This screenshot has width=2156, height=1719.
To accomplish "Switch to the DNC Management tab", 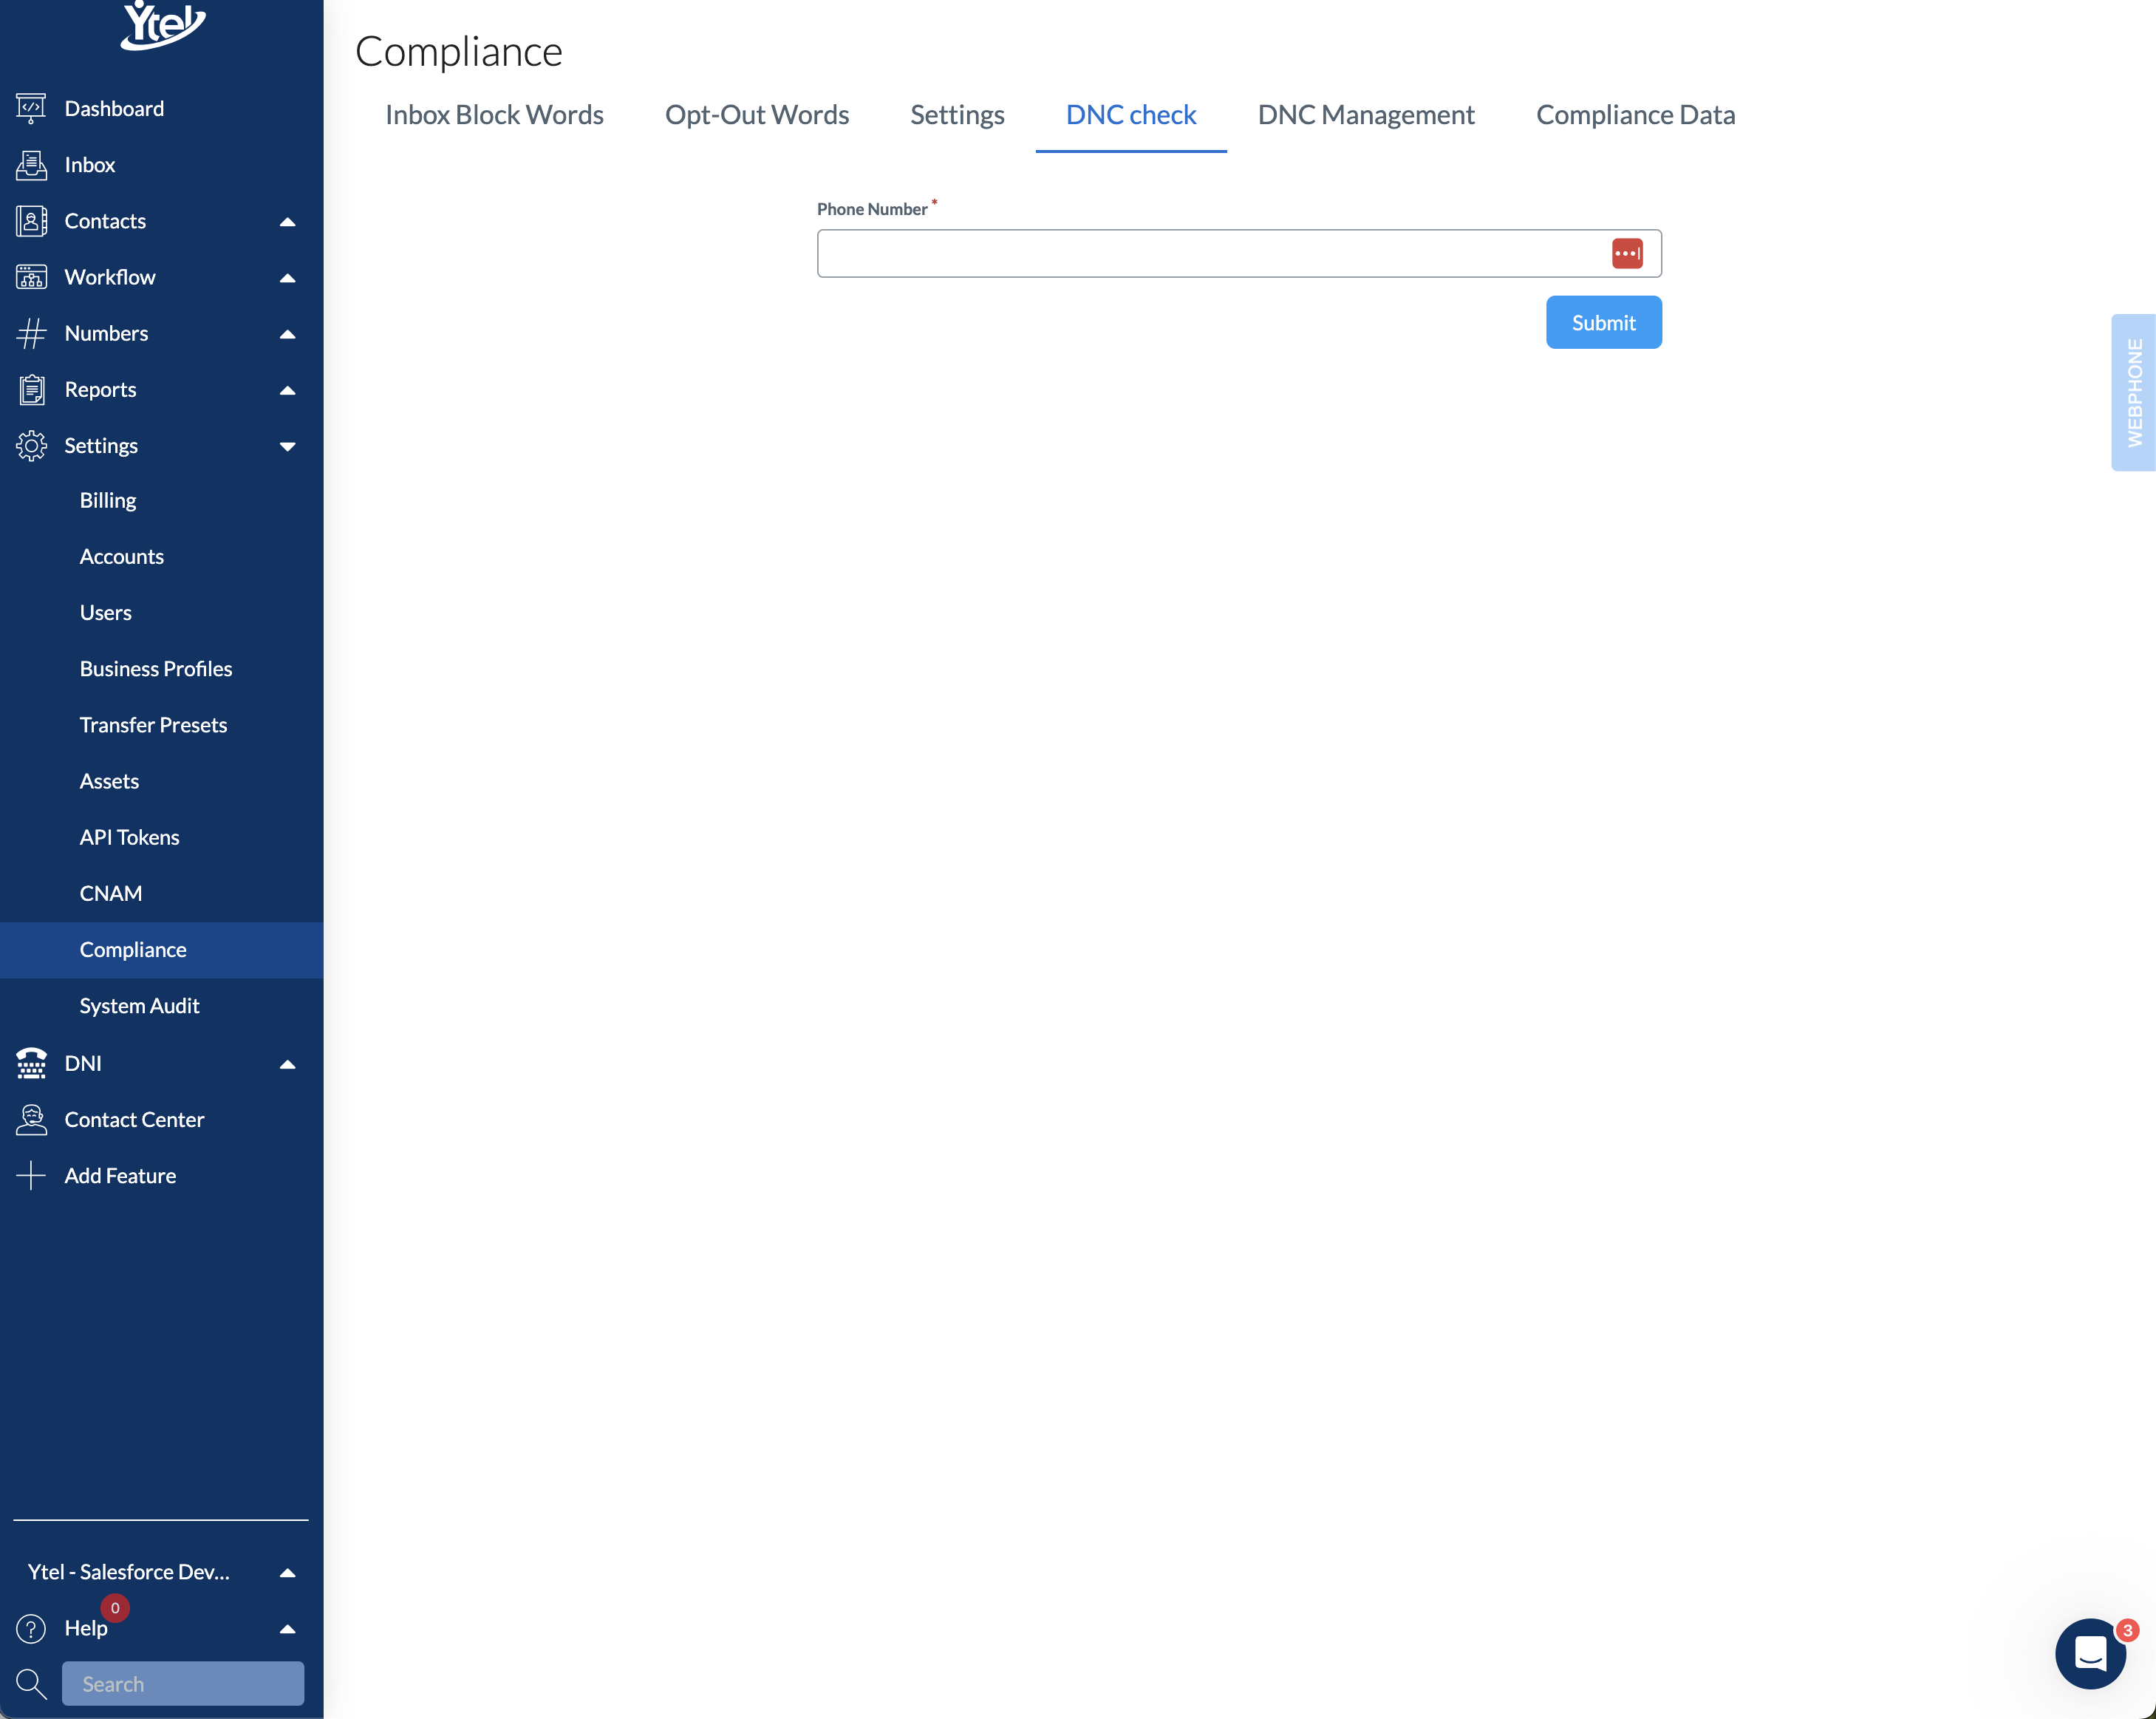I will (x=1365, y=115).
